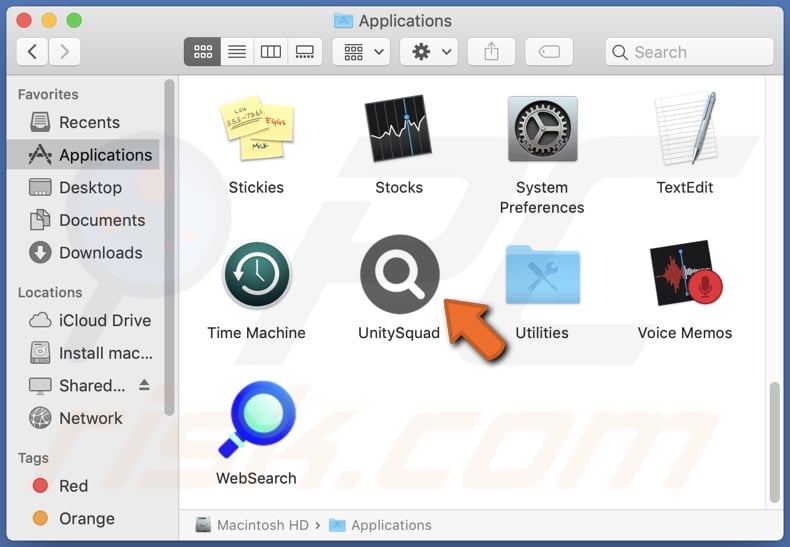The width and height of the screenshot is (790, 547).
Task: Click Applications in the path bar
Action: [380, 525]
